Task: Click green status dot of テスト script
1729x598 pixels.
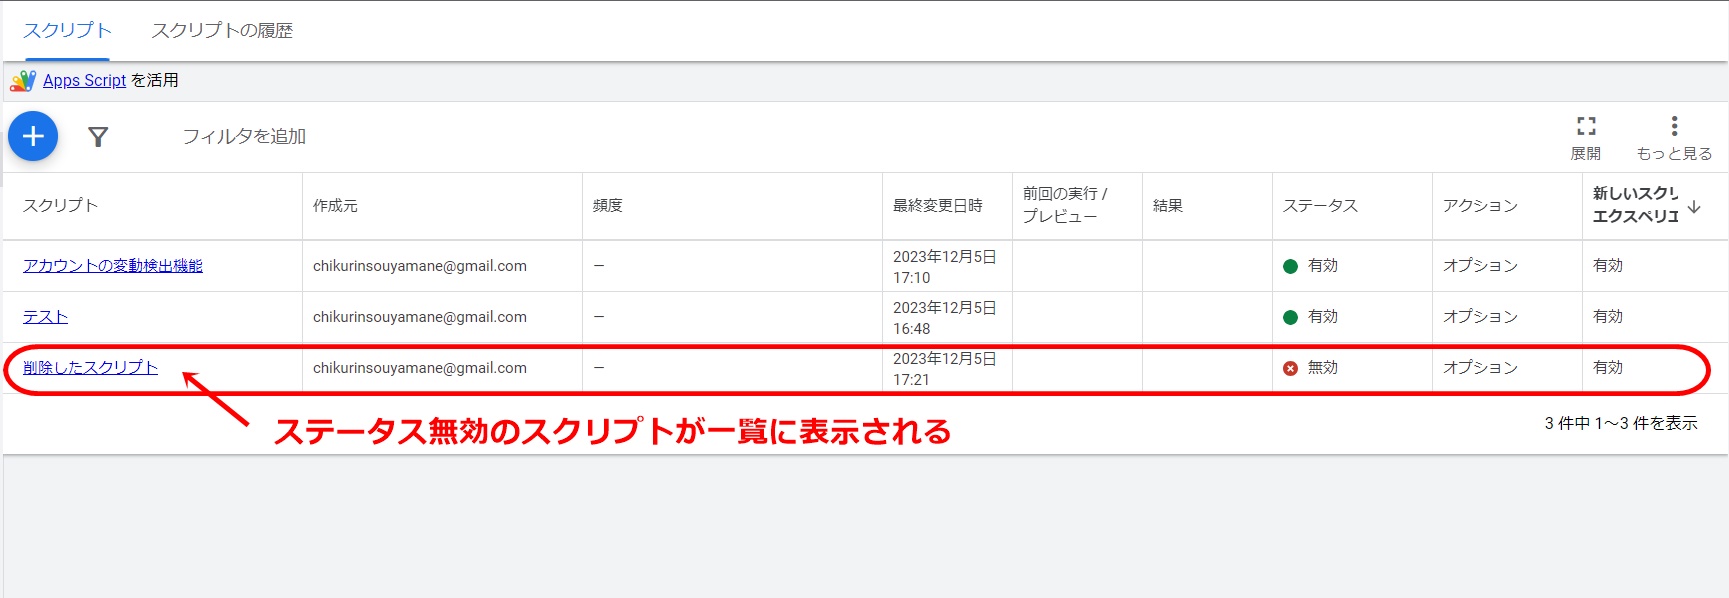Action: pos(1290,317)
